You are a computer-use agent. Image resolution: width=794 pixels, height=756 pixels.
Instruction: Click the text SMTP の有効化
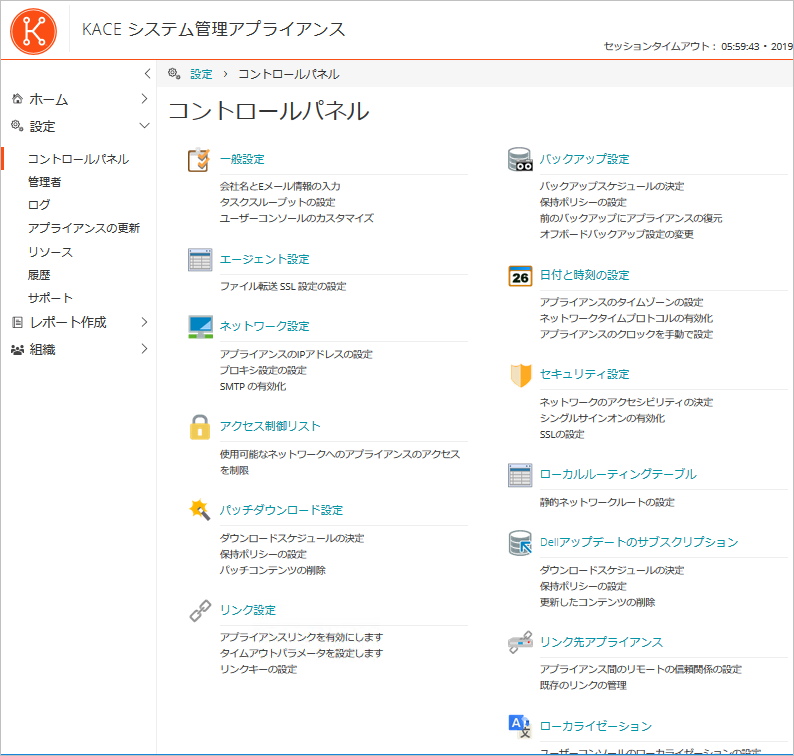coord(253,386)
